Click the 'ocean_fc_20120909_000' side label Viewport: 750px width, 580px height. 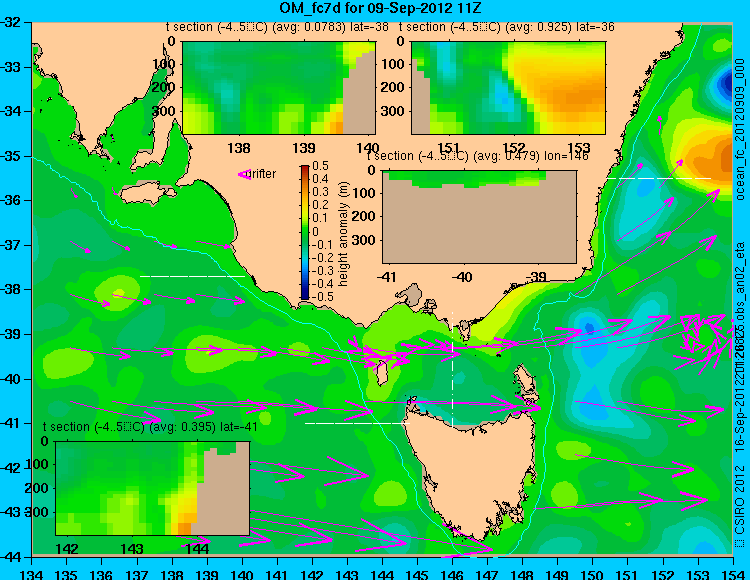point(740,130)
